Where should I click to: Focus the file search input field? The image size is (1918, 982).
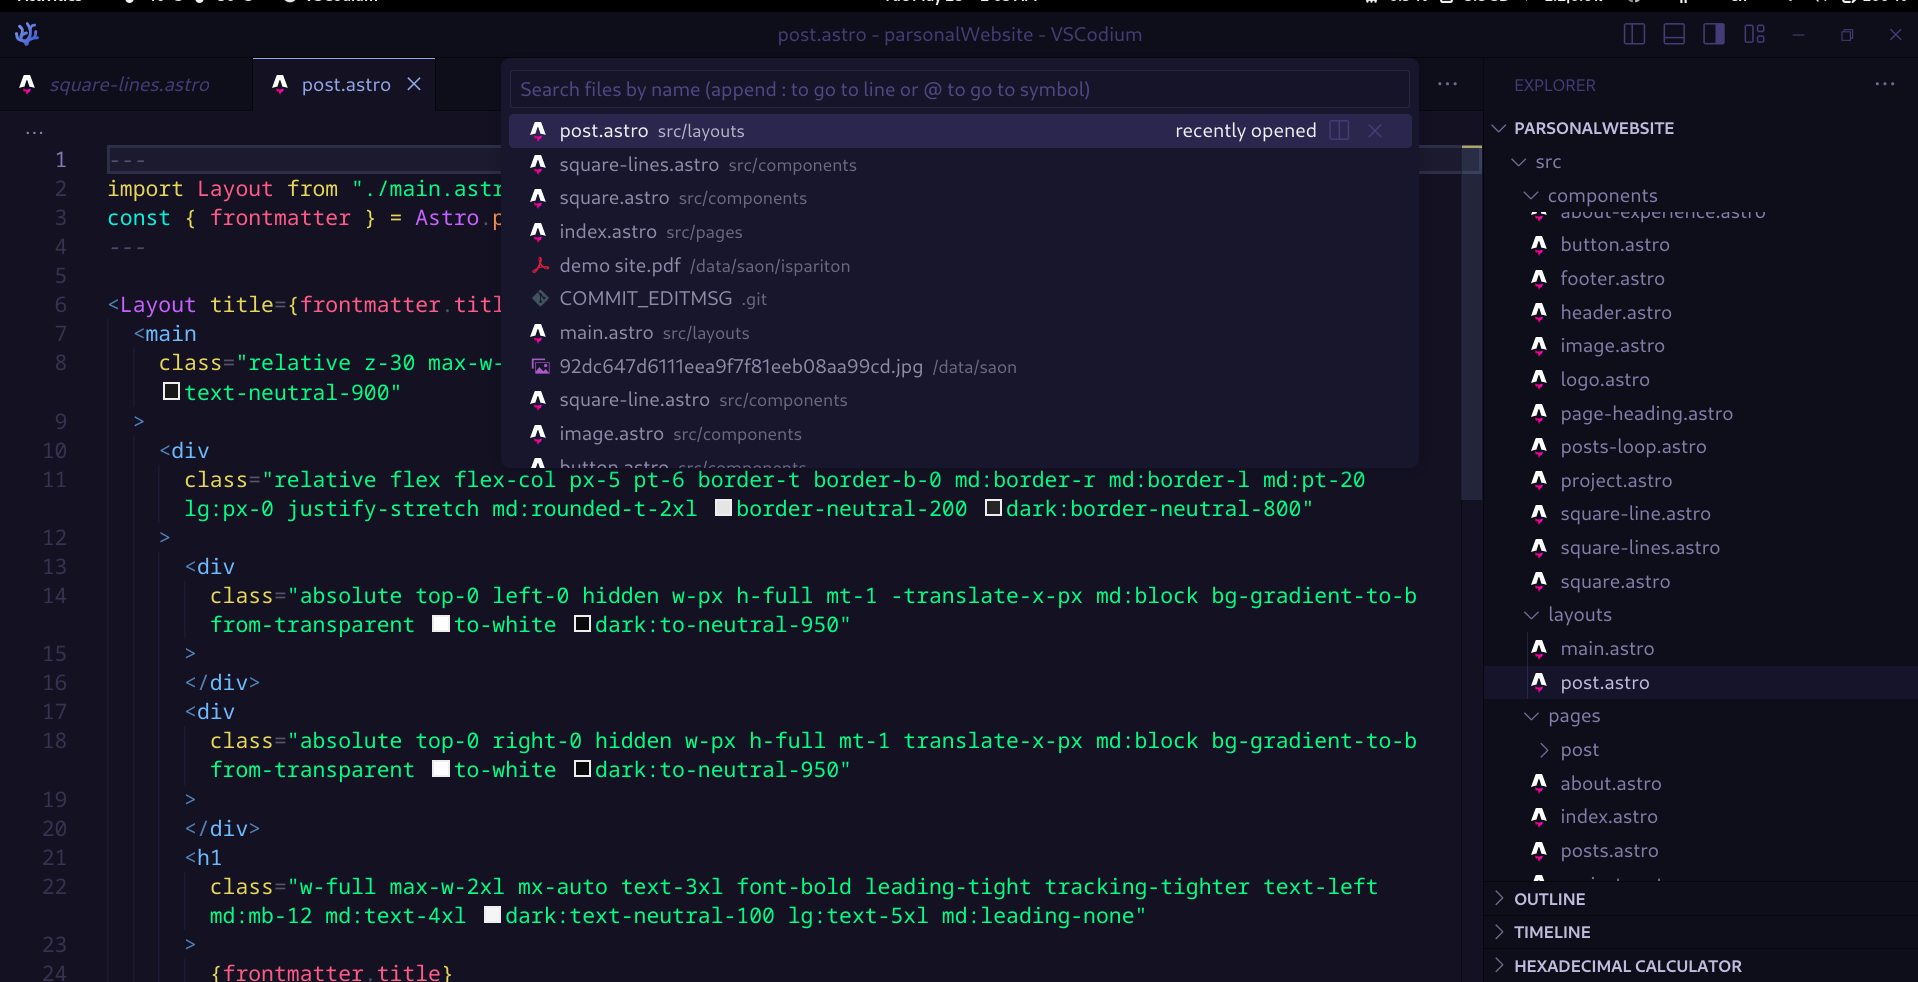point(958,89)
